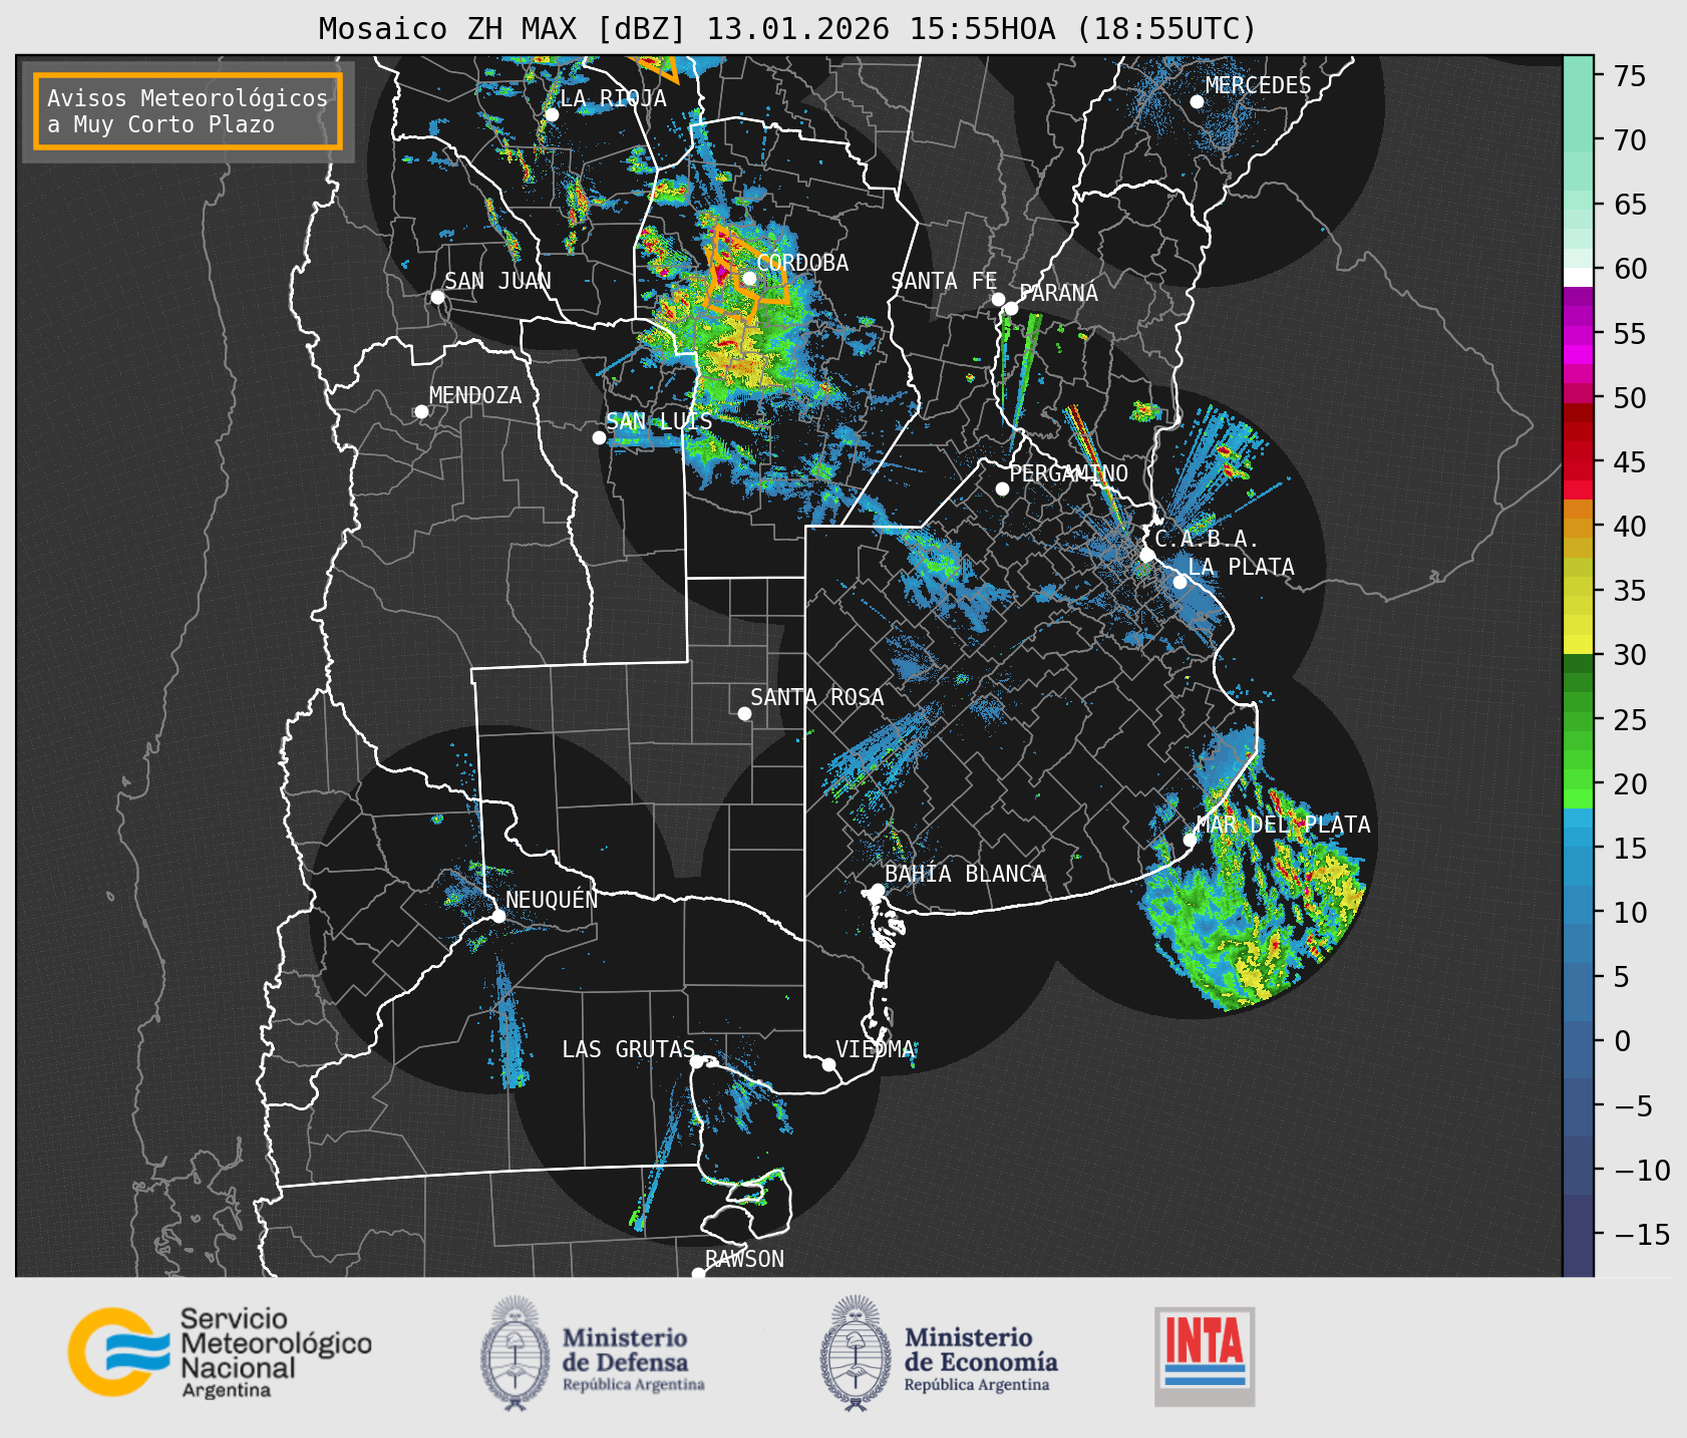1687x1438 pixels.
Task: Click the pale mint 70 dBZ color band
Action: point(1577,140)
